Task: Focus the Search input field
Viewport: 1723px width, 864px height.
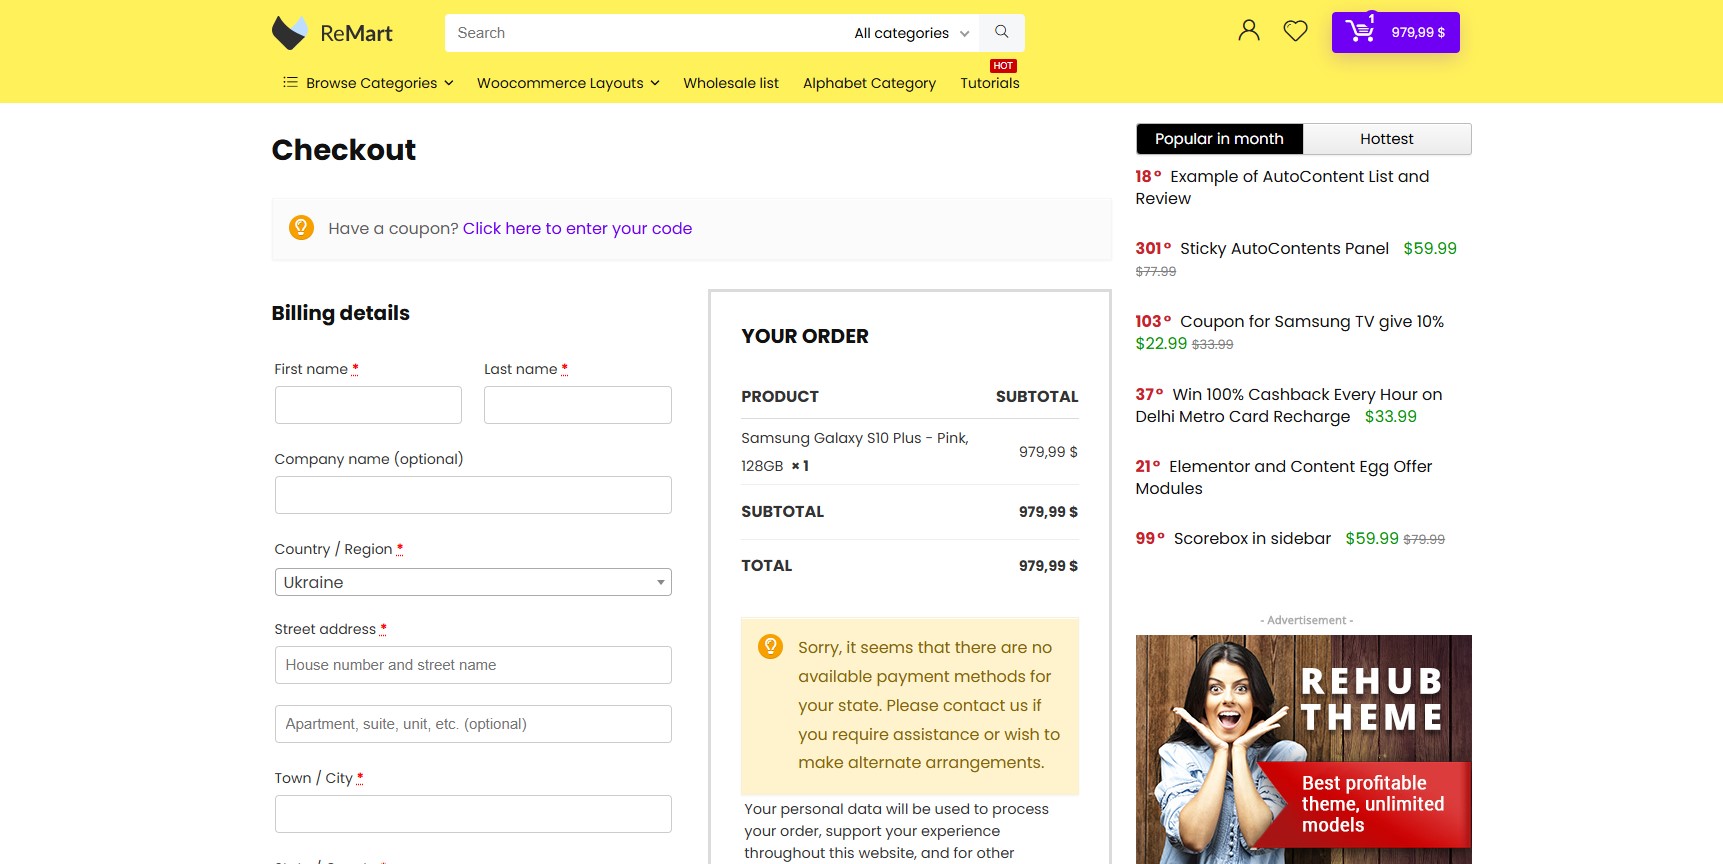Action: click(645, 33)
